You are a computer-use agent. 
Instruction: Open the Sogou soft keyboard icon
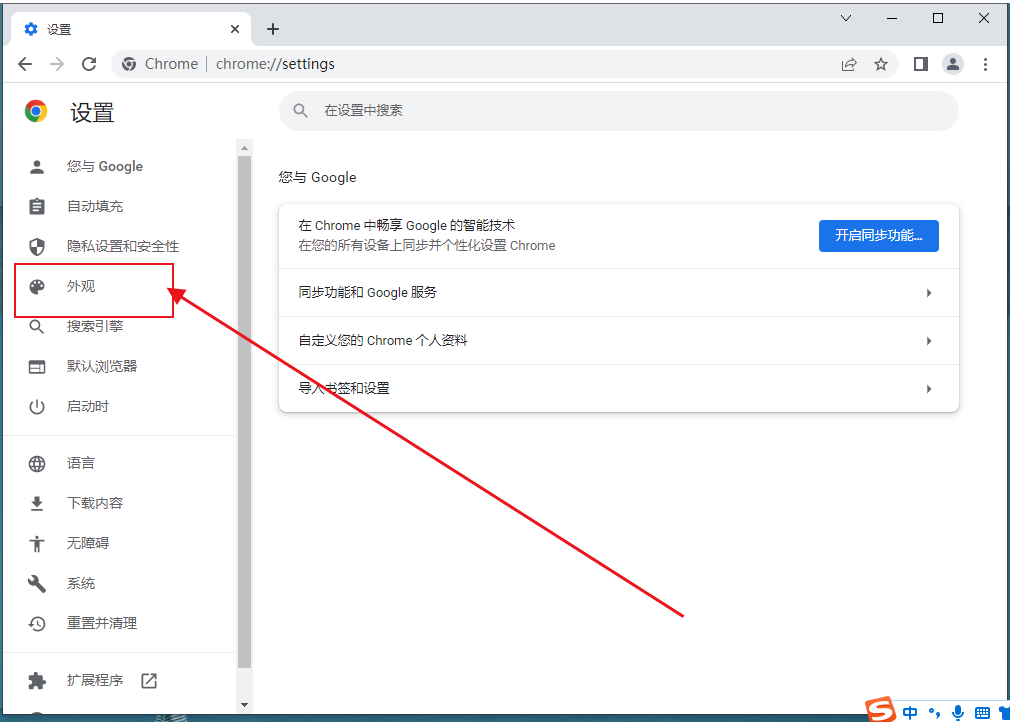tap(982, 712)
